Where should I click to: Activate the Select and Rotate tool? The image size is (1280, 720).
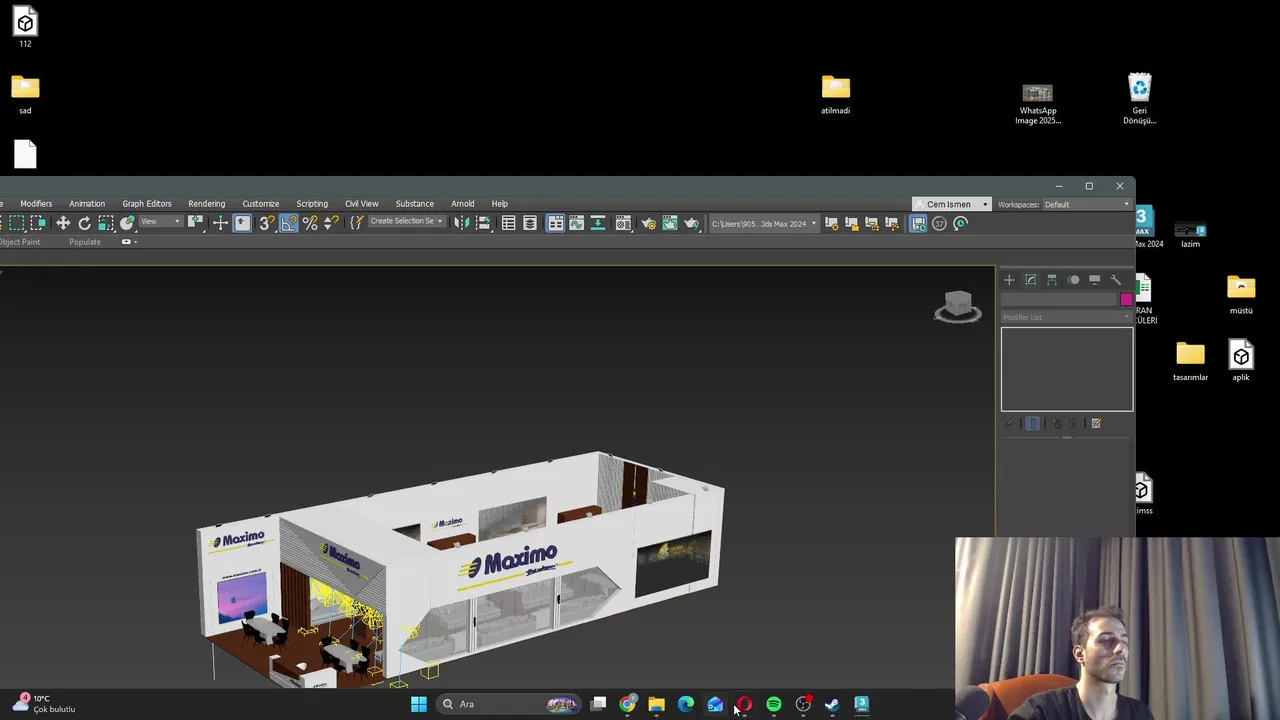click(85, 223)
